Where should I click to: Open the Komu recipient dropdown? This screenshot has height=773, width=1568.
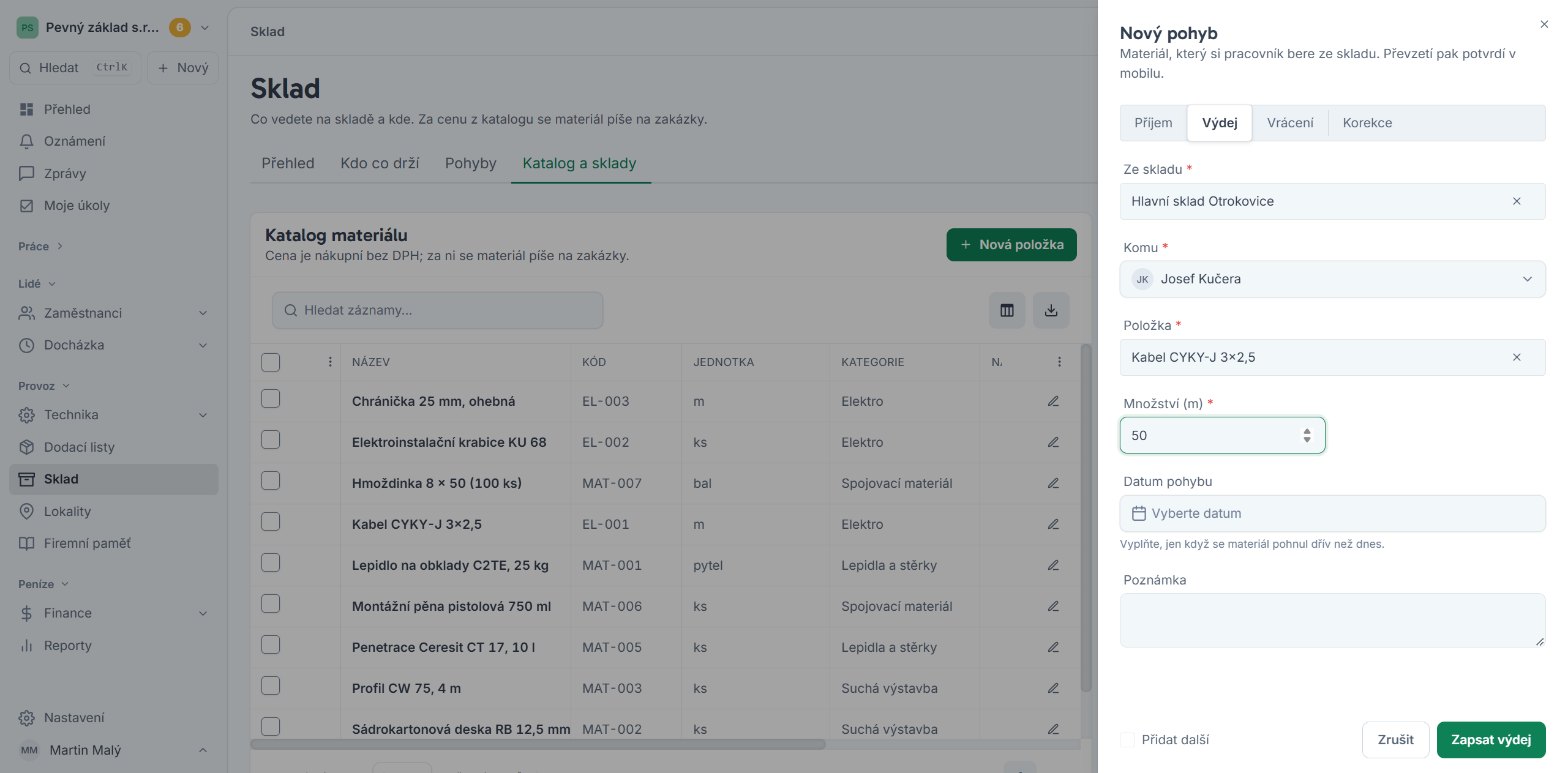(1332, 279)
